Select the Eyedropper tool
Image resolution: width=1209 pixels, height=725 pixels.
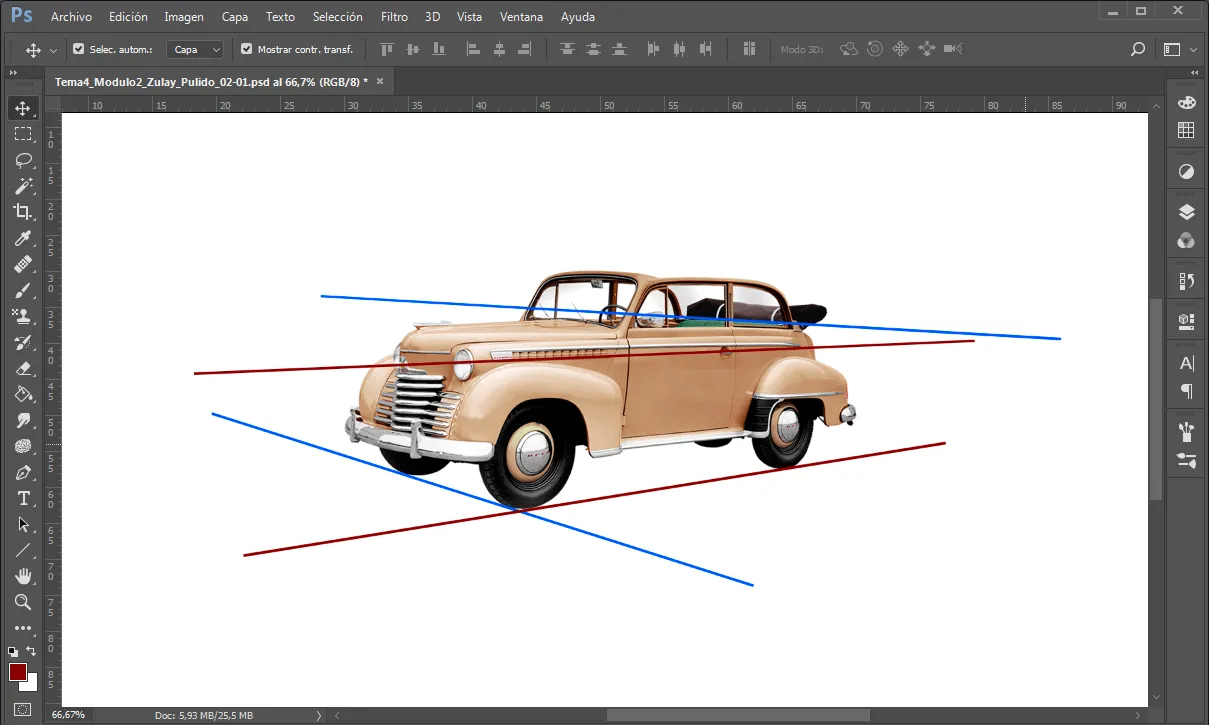point(23,238)
